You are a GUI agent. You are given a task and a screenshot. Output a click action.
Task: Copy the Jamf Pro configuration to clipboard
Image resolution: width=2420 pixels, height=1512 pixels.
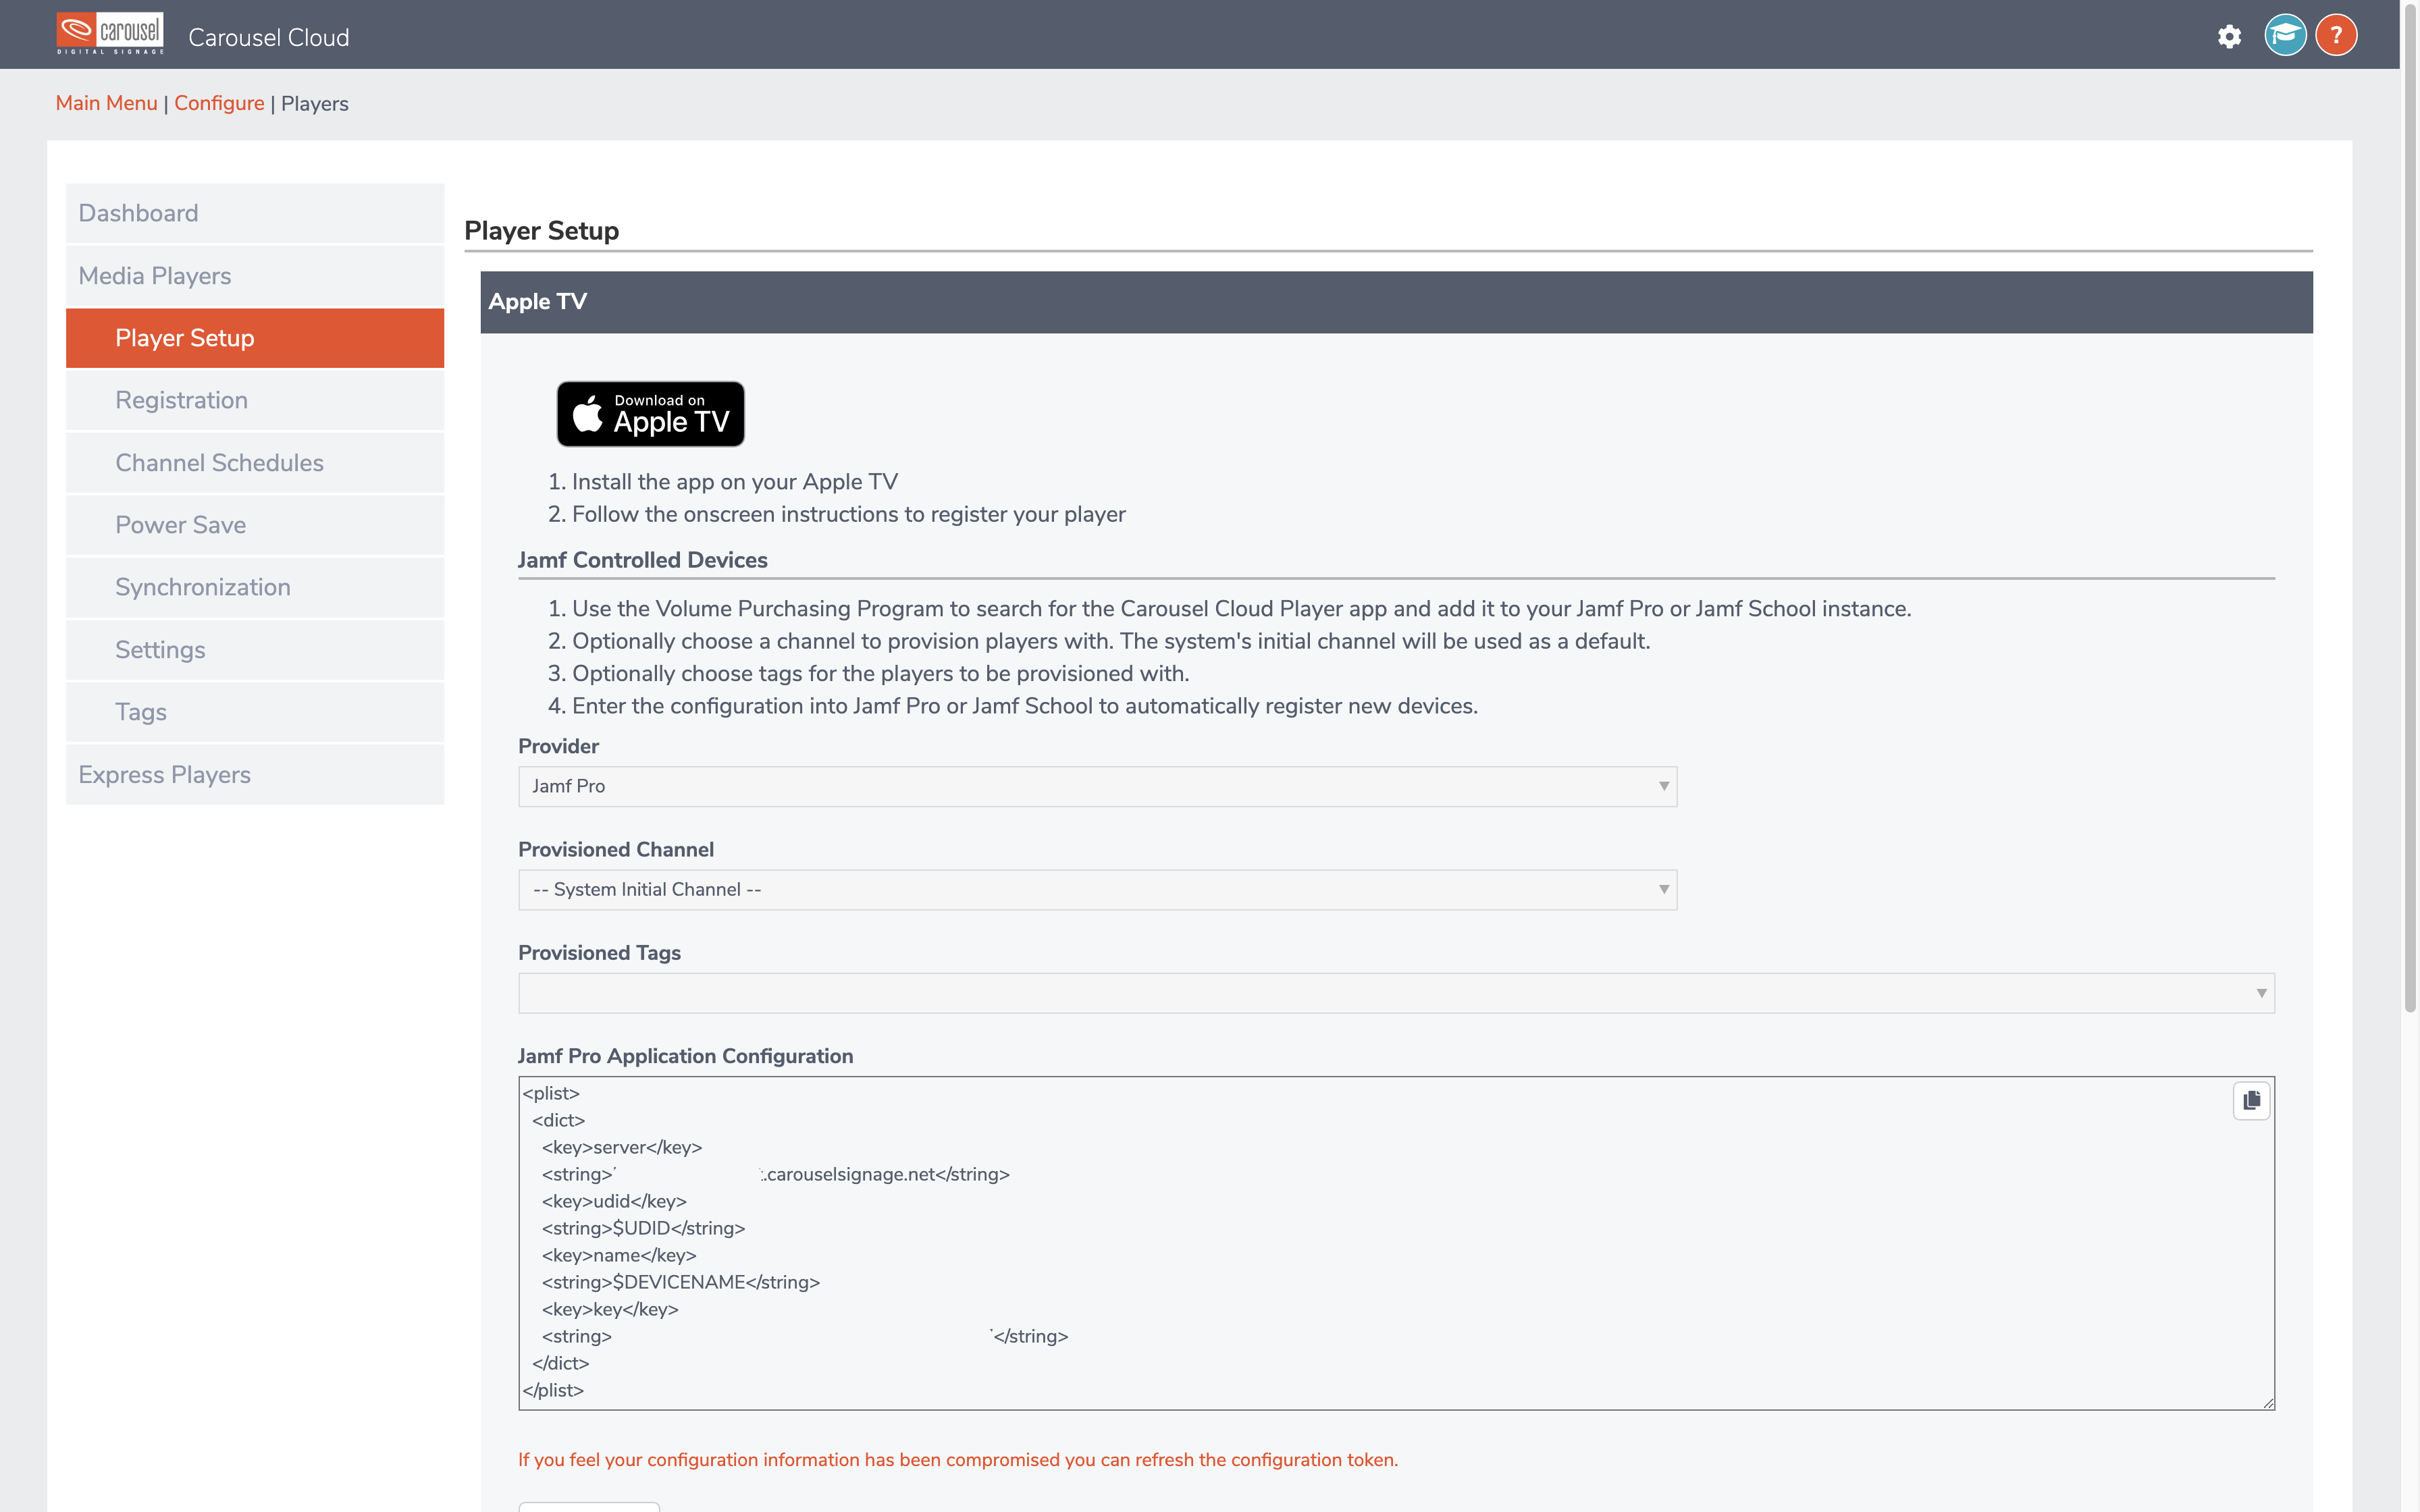2252,1100
